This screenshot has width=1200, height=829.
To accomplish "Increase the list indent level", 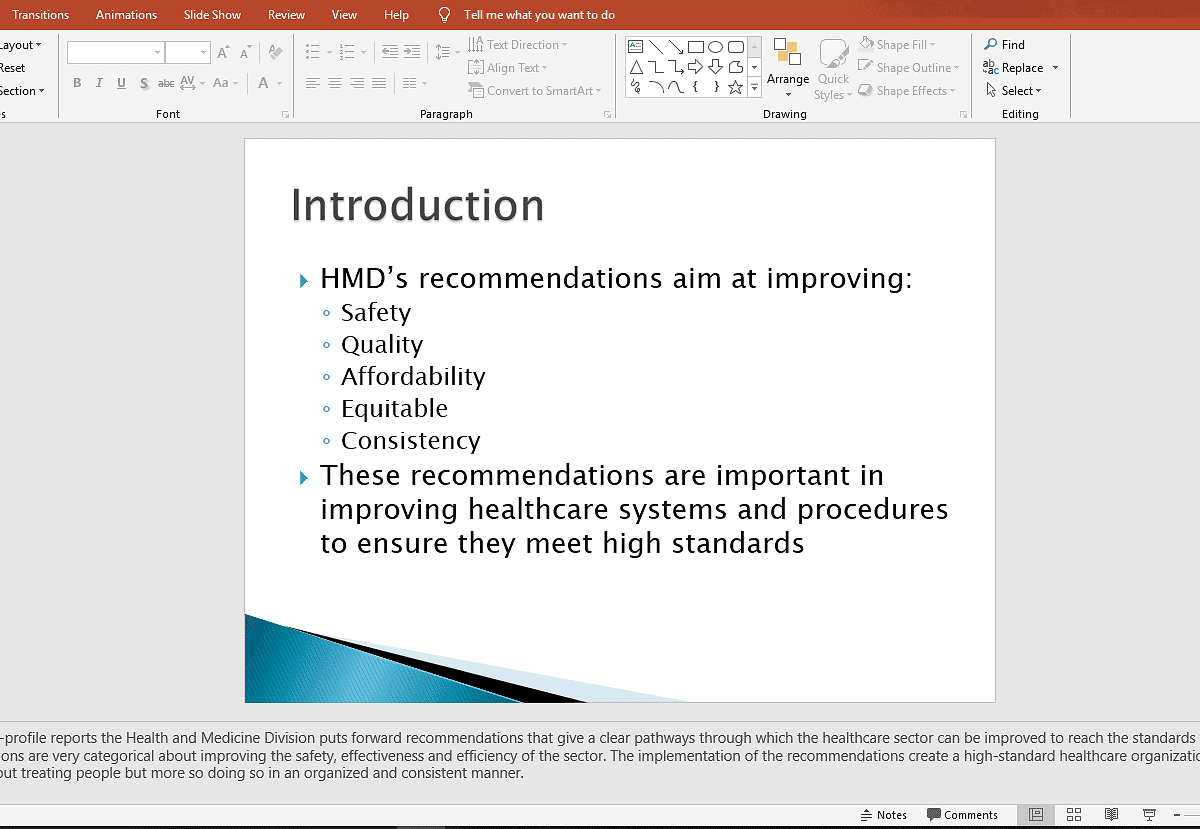I will pos(413,52).
